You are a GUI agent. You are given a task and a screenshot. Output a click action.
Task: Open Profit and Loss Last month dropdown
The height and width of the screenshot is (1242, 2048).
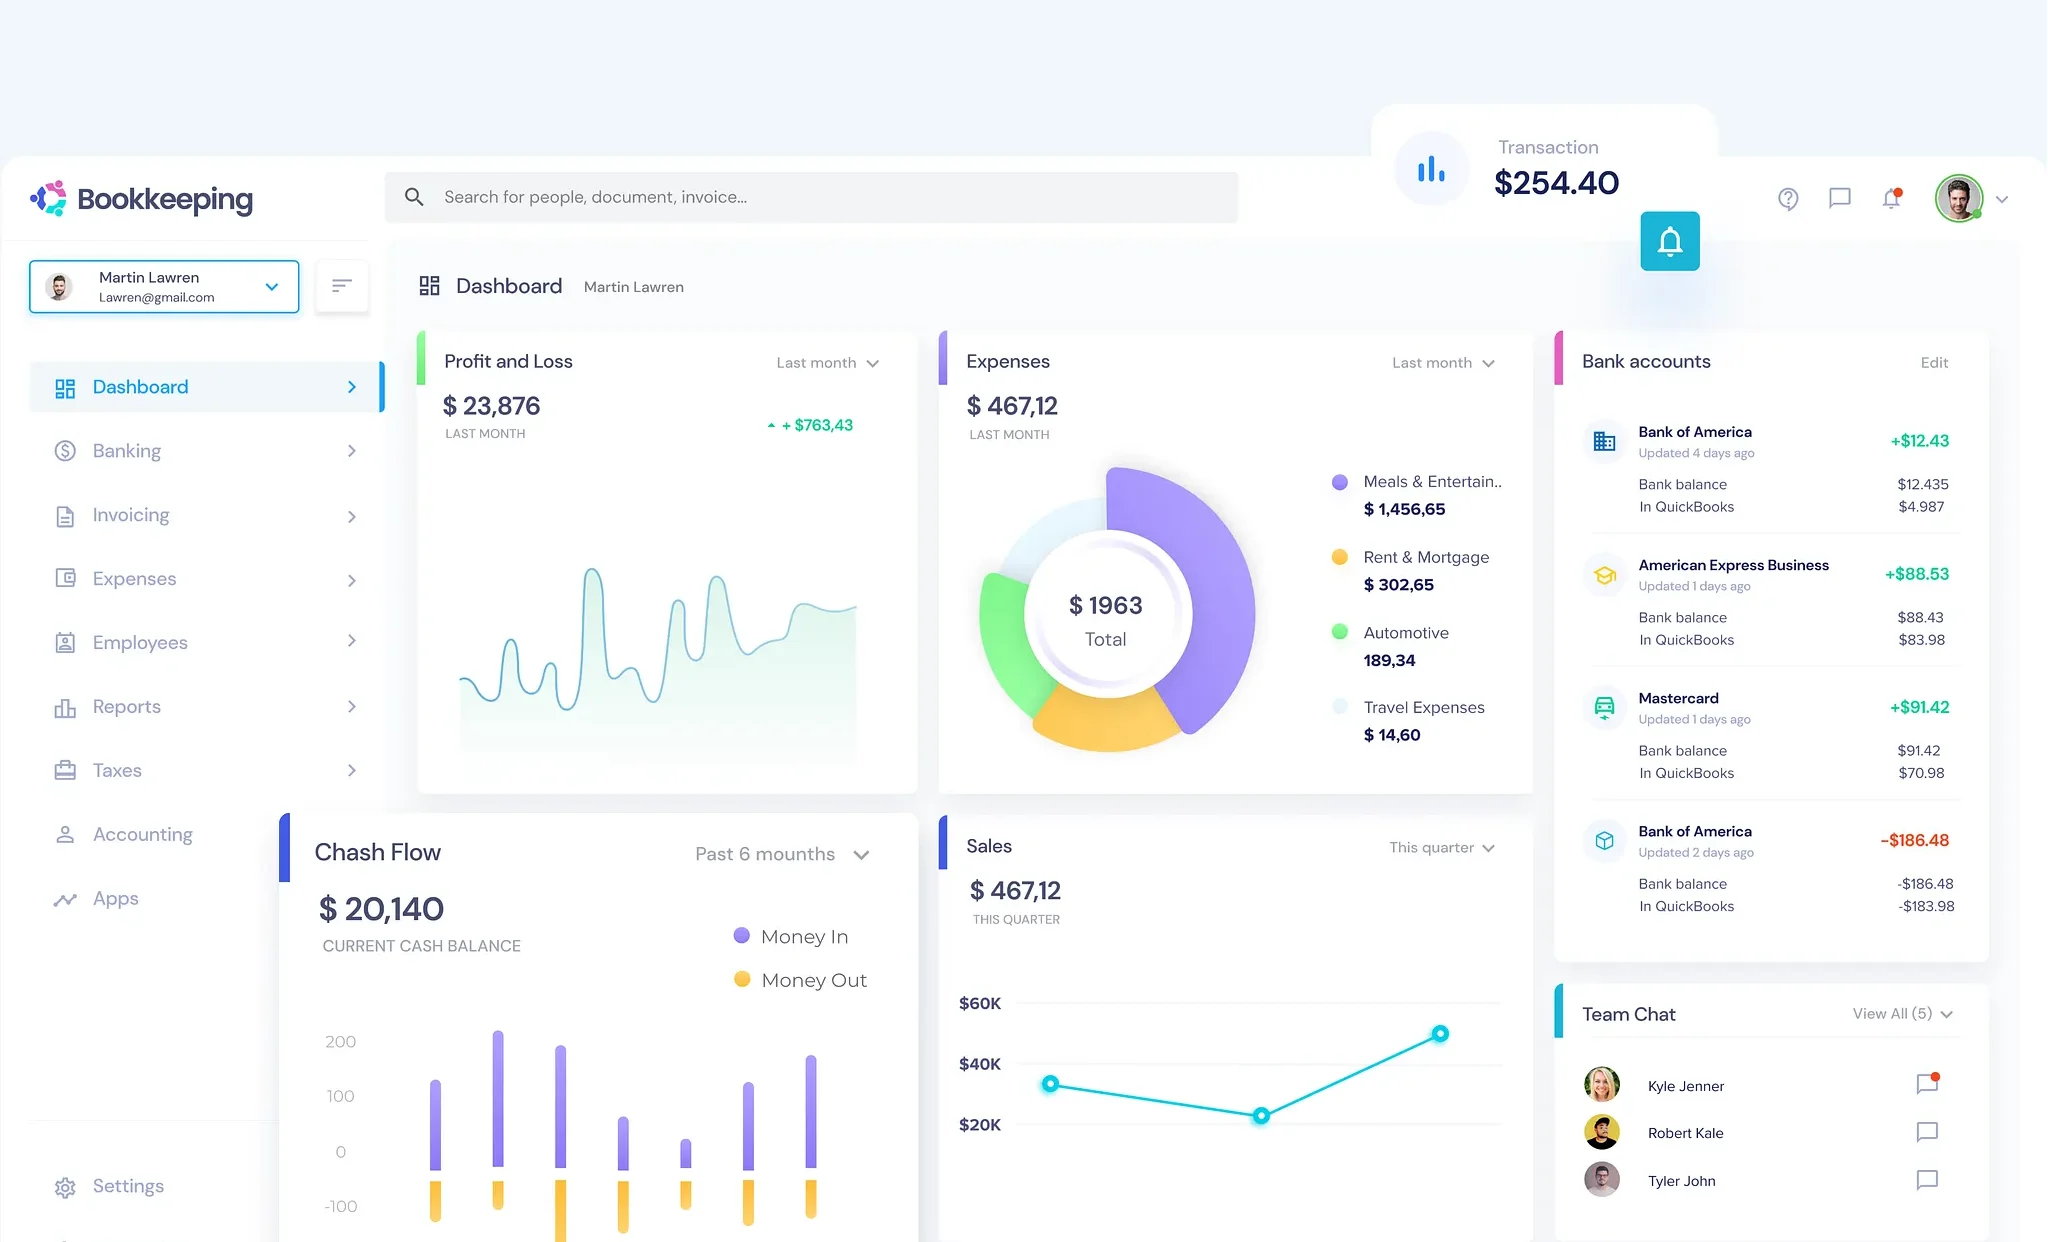pos(828,363)
